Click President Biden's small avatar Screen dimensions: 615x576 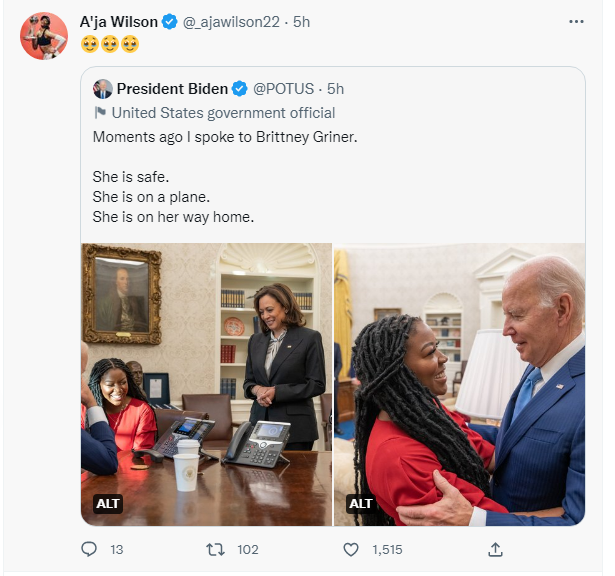tap(103, 89)
